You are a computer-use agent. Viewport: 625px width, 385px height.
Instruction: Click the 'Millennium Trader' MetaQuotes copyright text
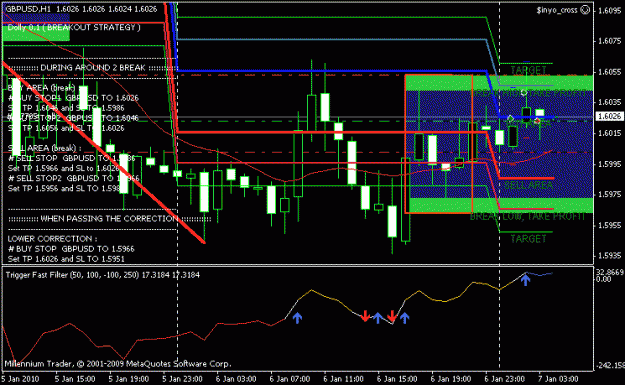(x=118, y=363)
